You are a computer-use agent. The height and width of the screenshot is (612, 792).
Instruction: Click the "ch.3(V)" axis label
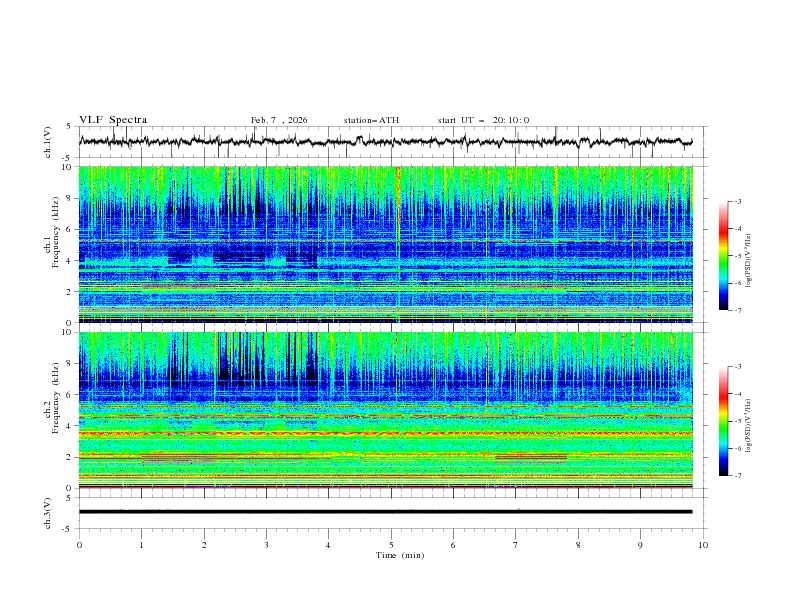pyautogui.click(x=48, y=513)
